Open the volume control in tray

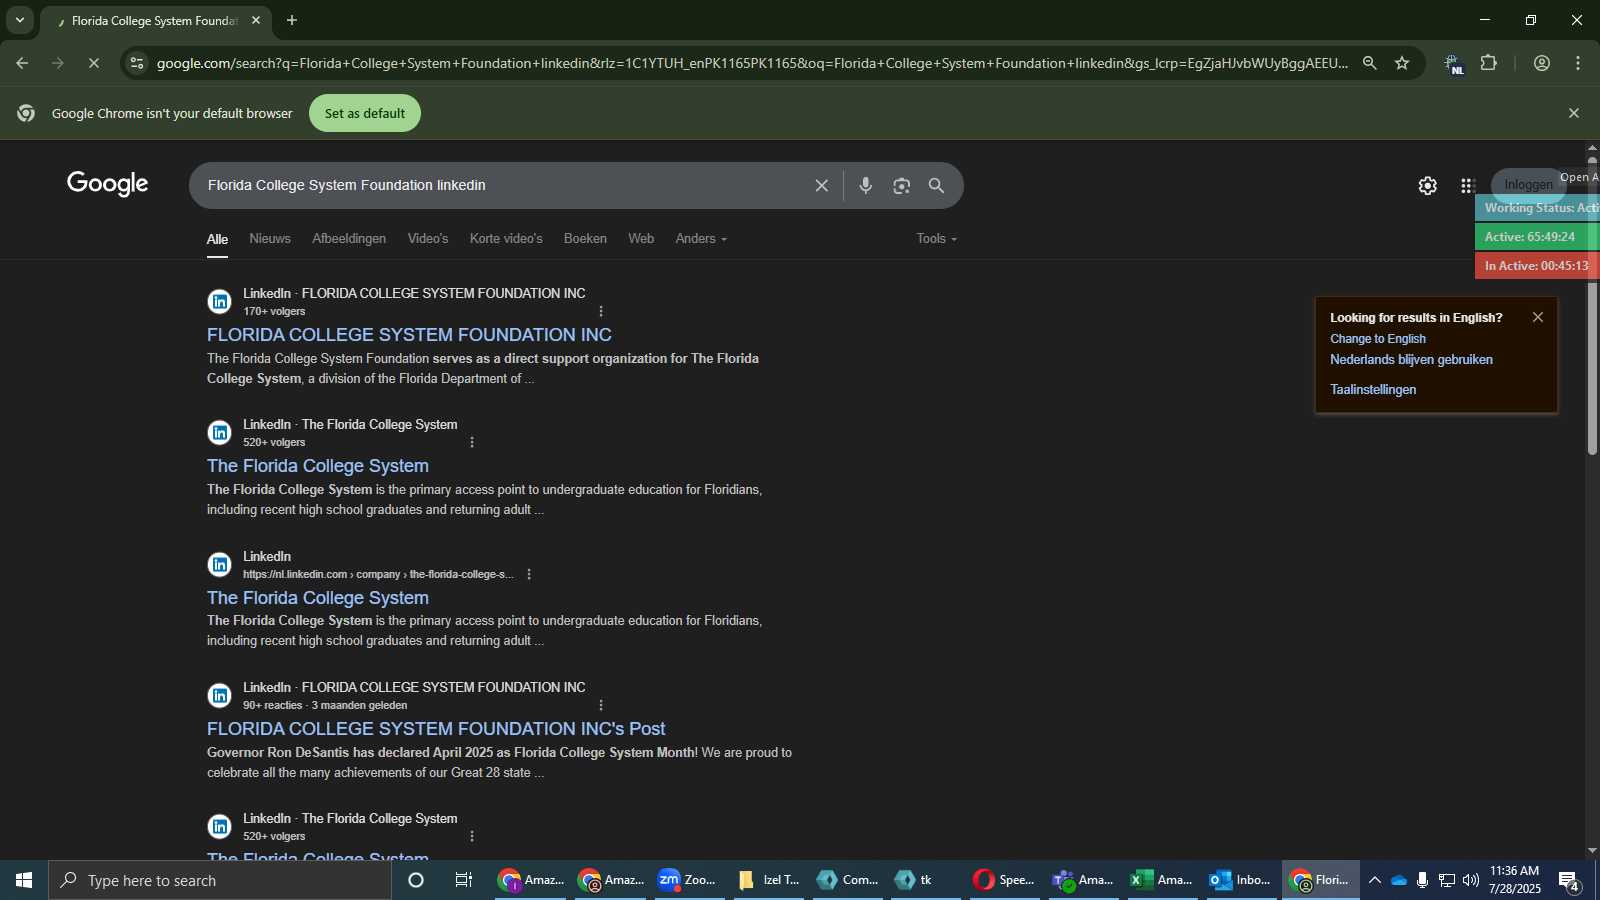tap(1470, 880)
